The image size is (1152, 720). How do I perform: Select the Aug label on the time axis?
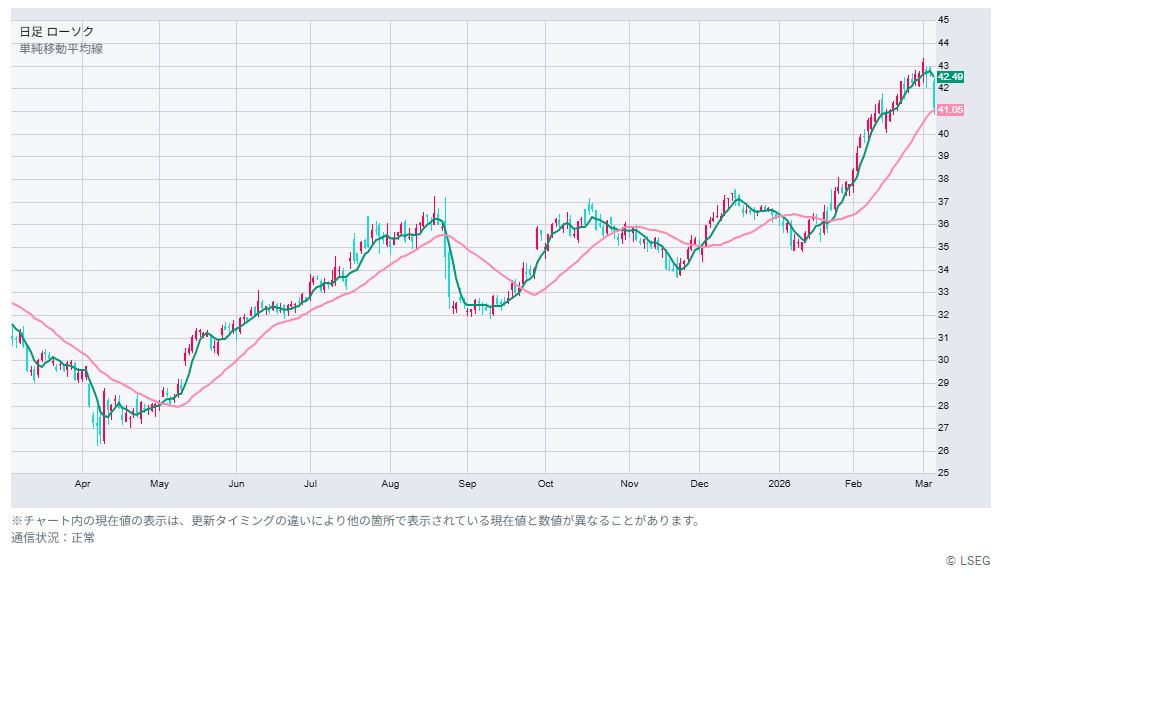pos(390,484)
